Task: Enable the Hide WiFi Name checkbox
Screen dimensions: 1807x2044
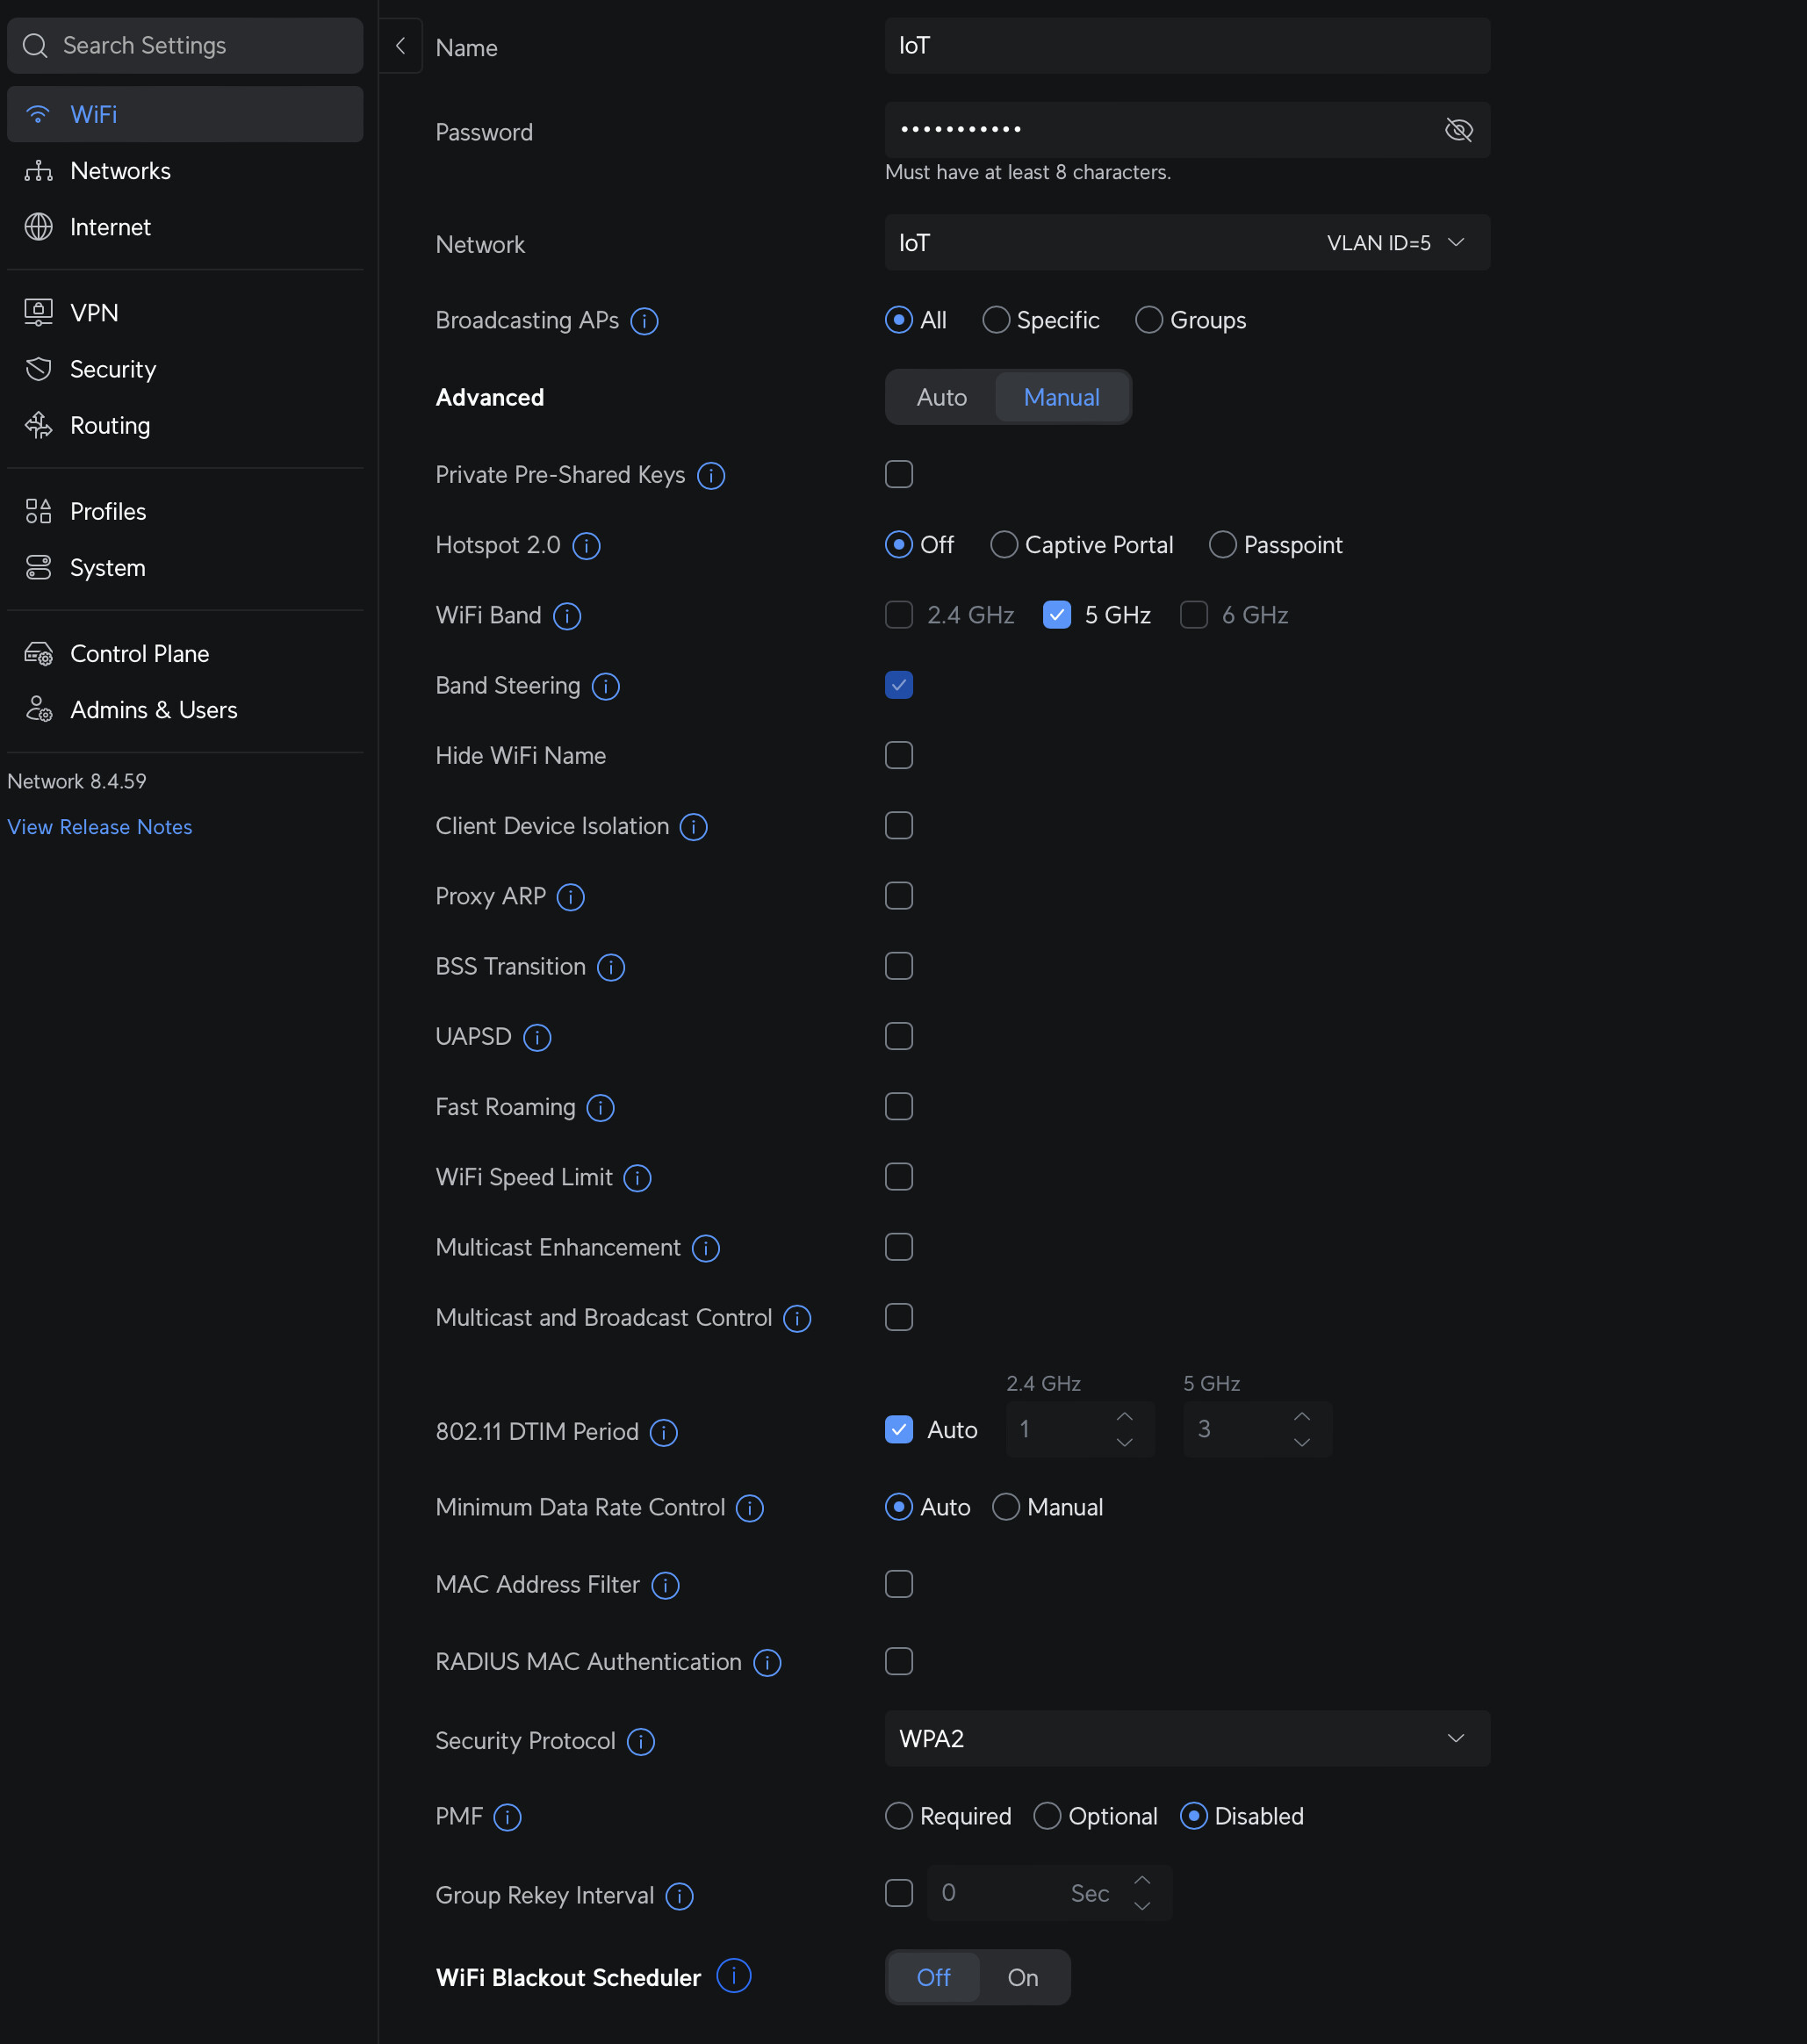Action: click(898, 756)
